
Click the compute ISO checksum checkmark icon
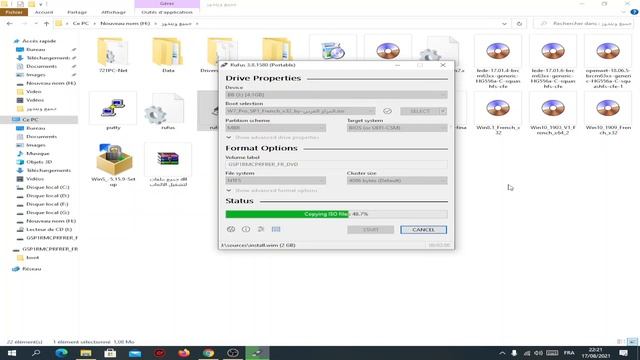tap(387, 111)
